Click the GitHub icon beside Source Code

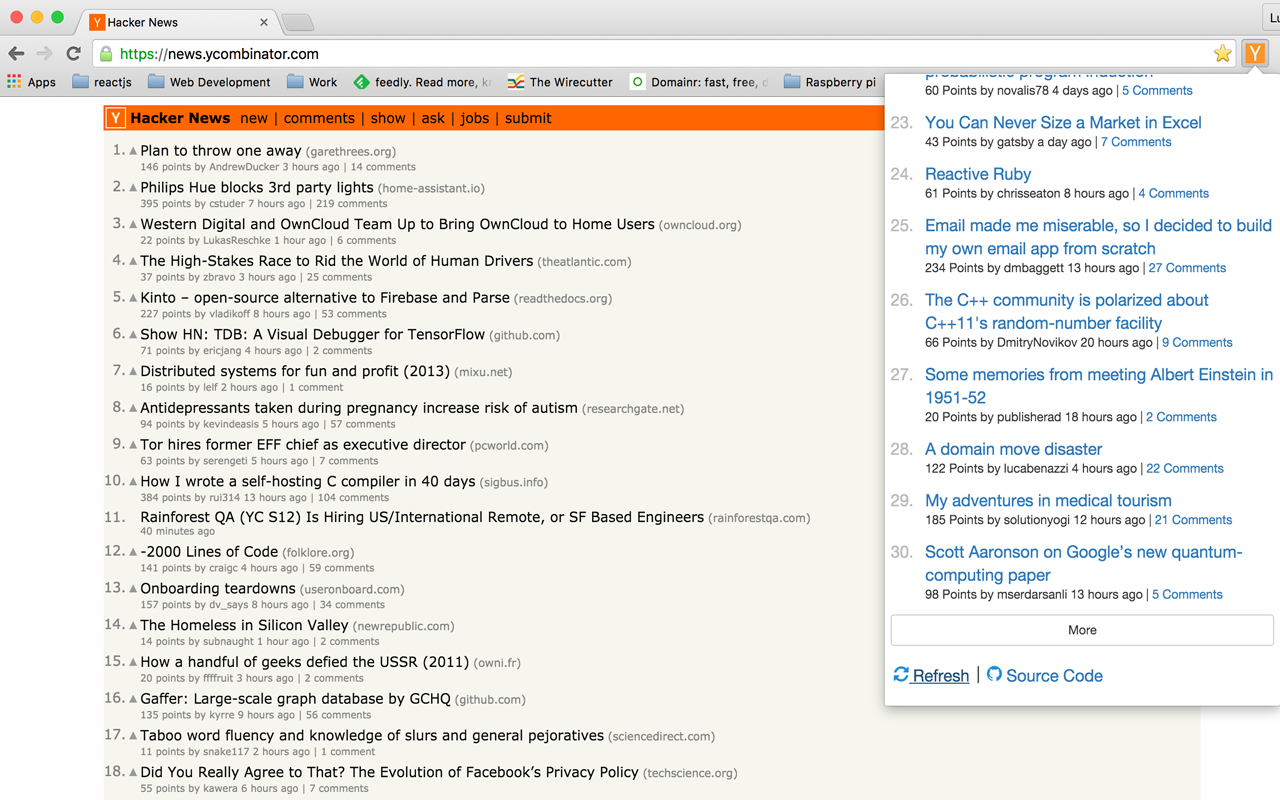[x=994, y=674]
